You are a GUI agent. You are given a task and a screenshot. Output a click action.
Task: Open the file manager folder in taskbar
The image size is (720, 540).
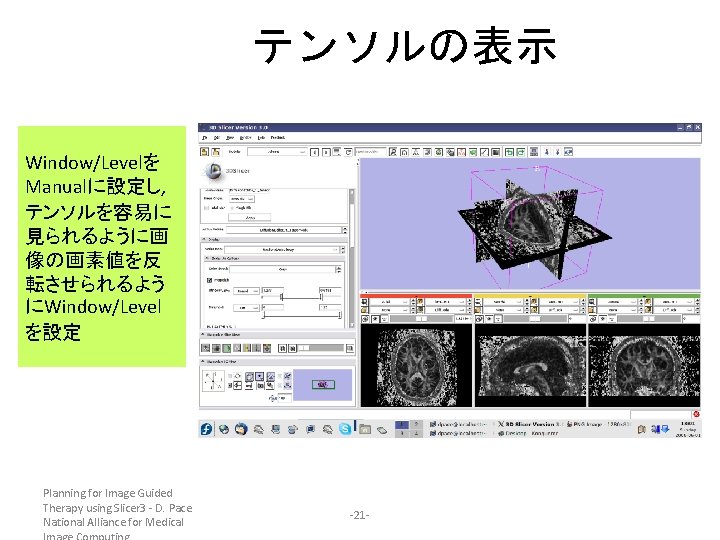click(x=365, y=429)
